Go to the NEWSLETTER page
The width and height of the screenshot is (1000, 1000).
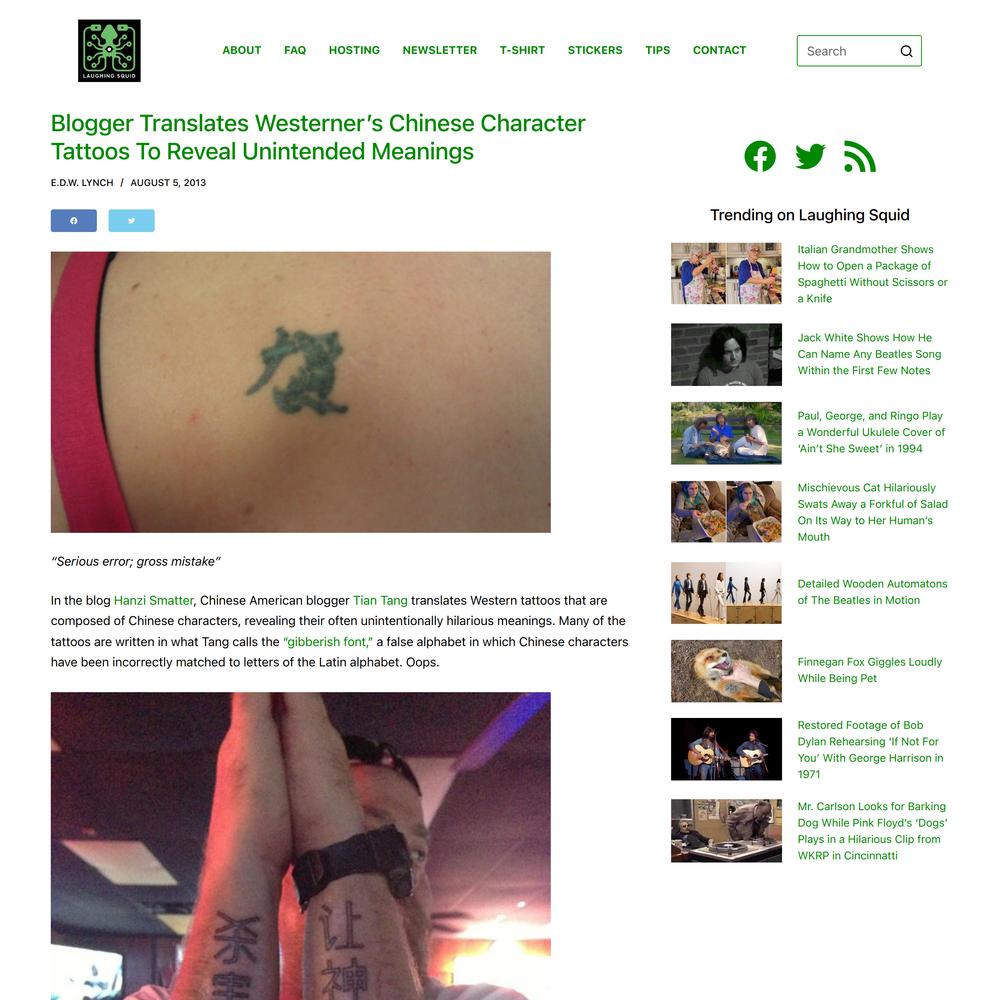pyautogui.click(x=439, y=50)
